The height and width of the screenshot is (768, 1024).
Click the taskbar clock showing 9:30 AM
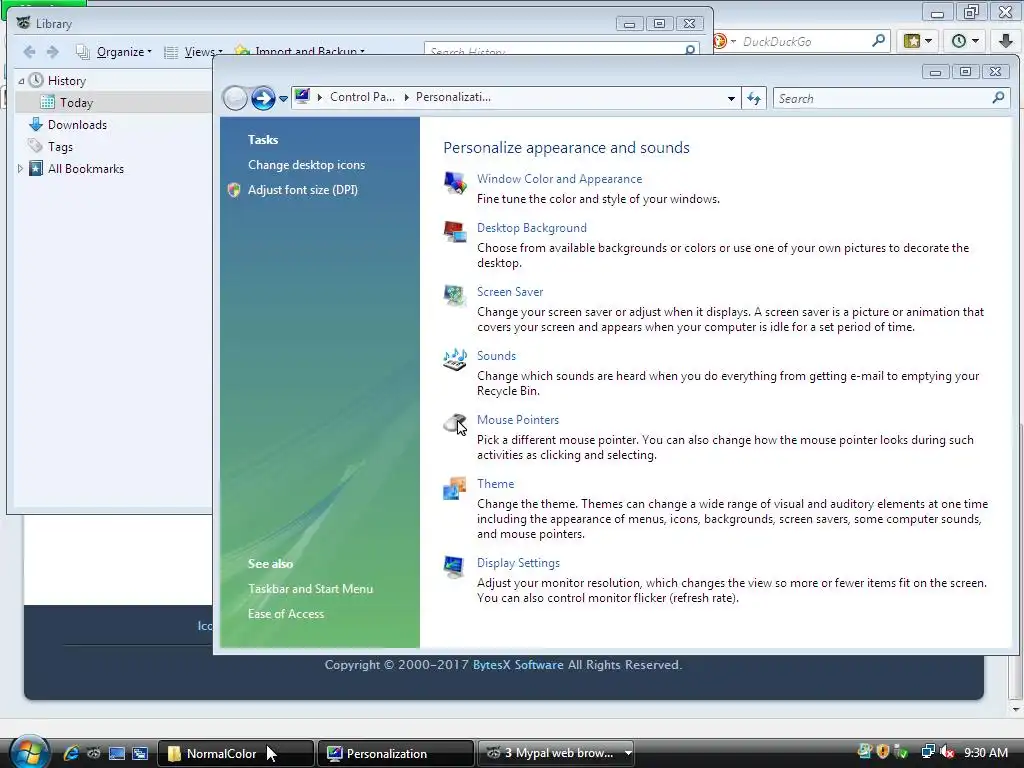986,753
